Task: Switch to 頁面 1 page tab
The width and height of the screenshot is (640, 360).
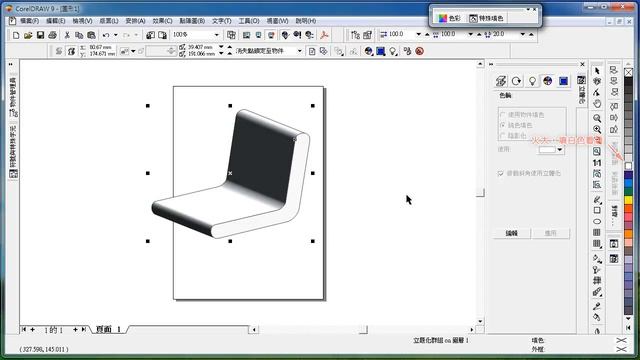Action: (x=109, y=329)
